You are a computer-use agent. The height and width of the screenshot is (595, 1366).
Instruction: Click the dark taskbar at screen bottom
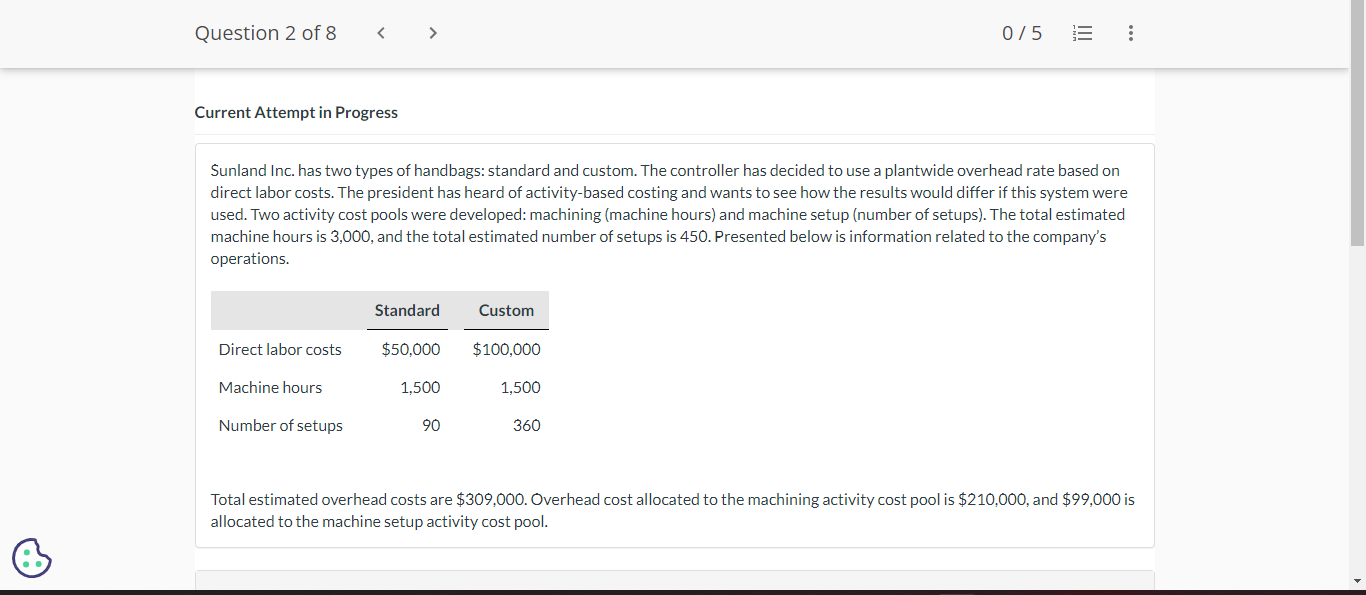[683, 592]
